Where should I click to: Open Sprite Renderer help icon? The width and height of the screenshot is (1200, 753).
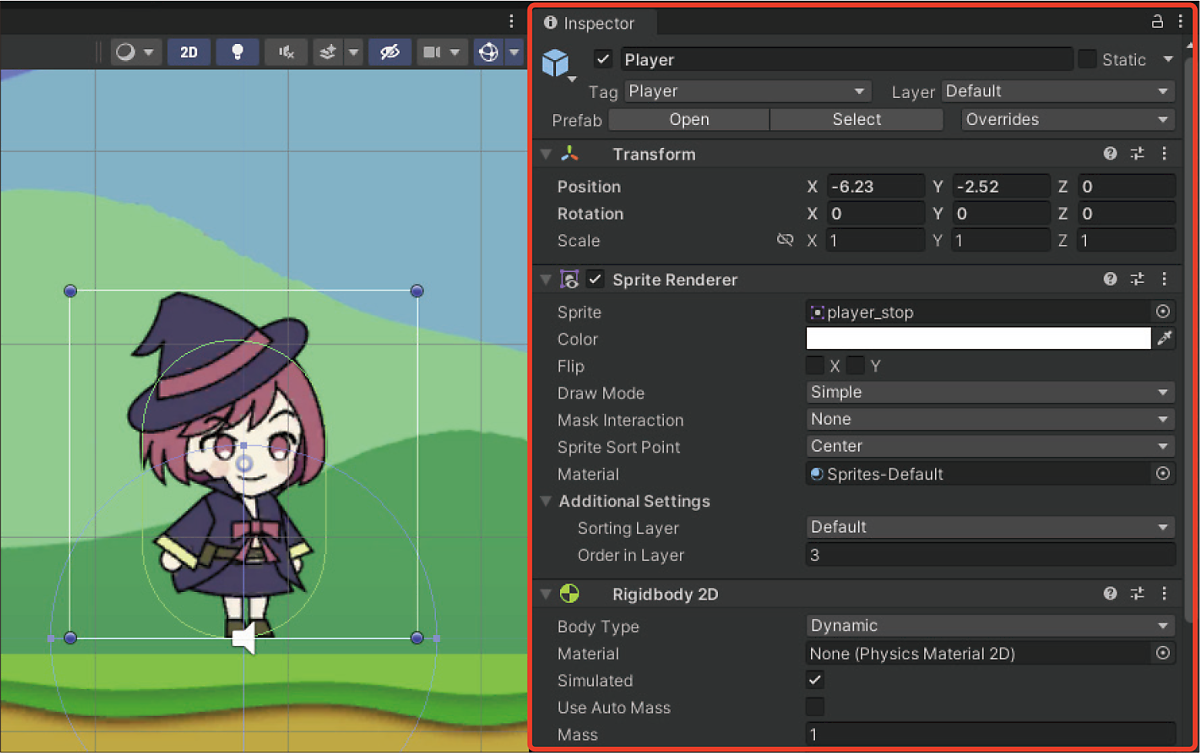pyautogui.click(x=1110, y=280)
